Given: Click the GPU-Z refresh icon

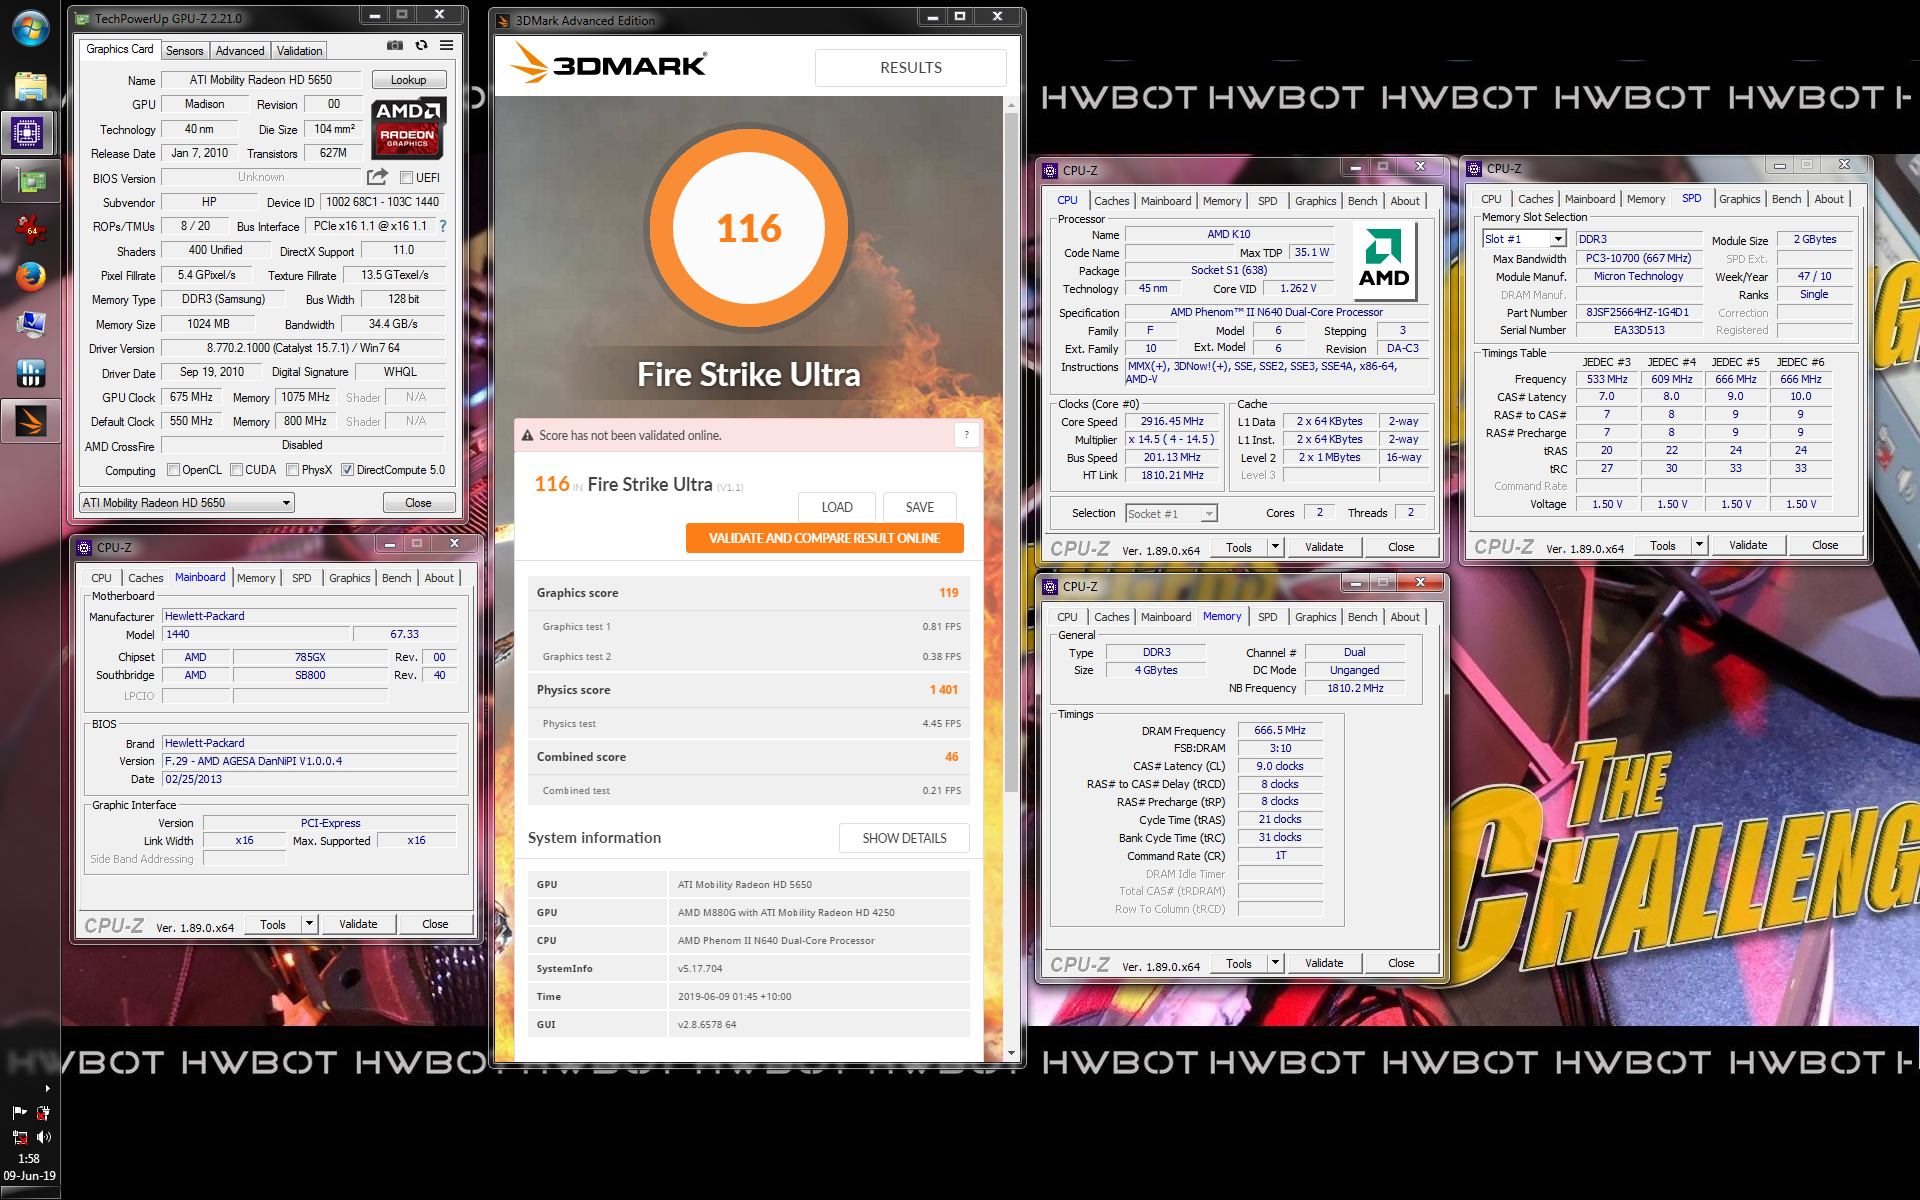Looking at the screenshot, I should [421, 46].
